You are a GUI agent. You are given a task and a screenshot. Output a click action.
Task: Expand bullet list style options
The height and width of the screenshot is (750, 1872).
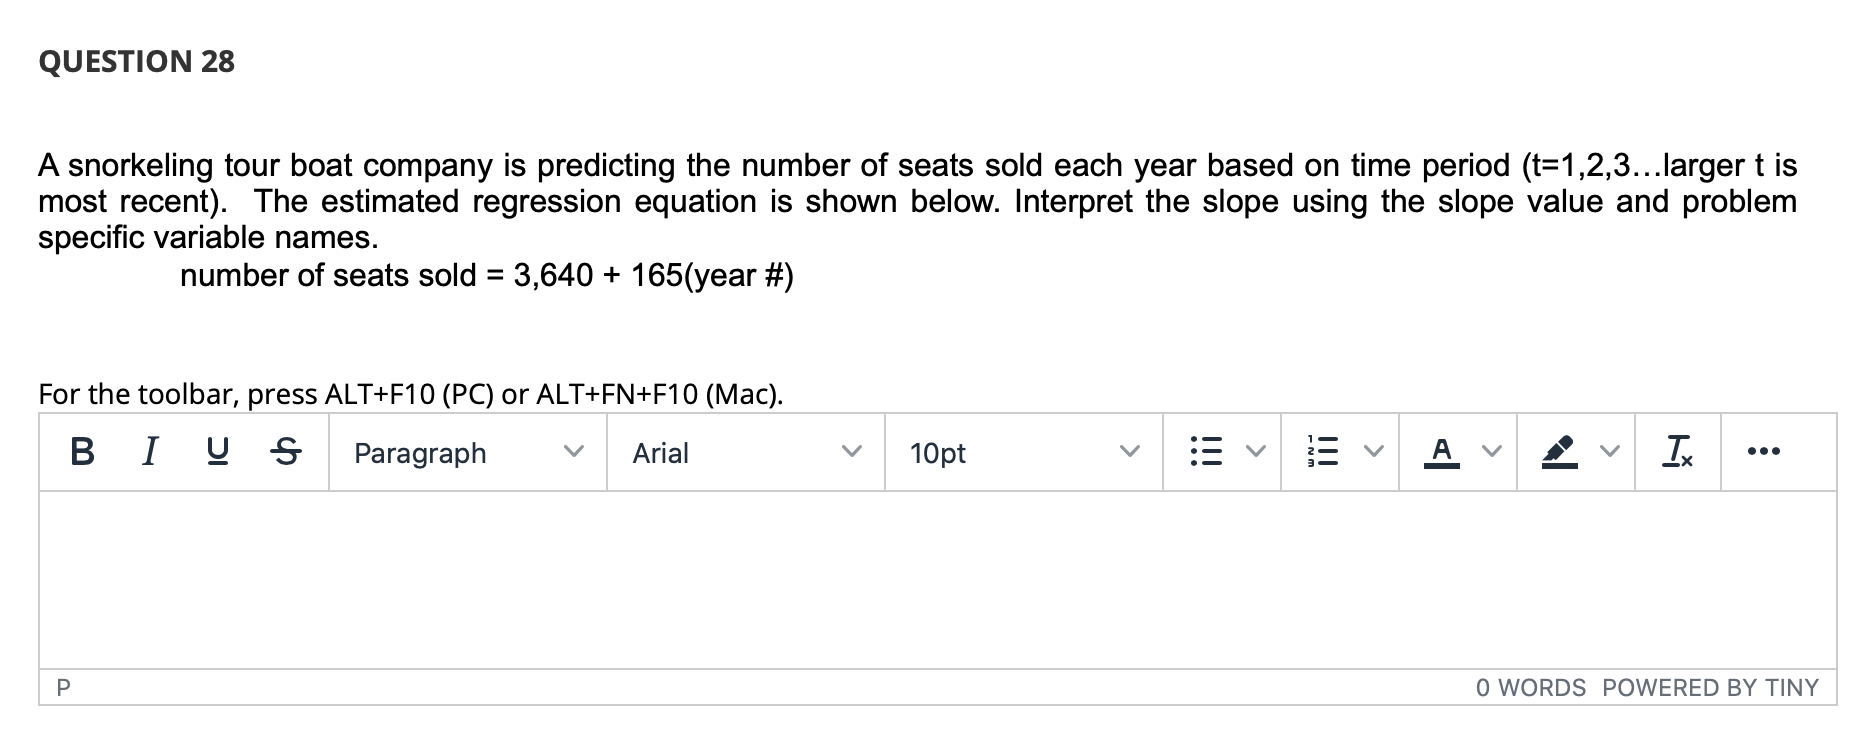tap(1256, 453)
